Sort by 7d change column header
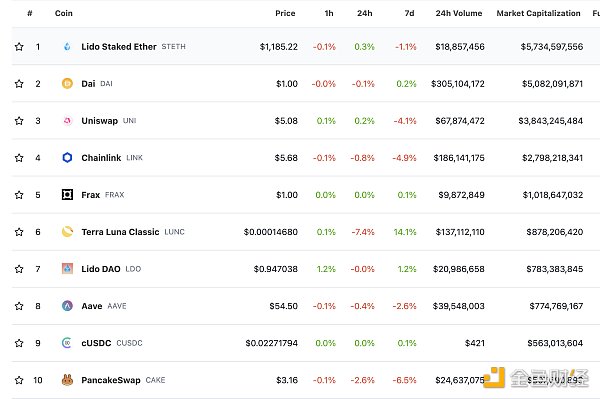600x399 pixels. click(x=409, y=13)
